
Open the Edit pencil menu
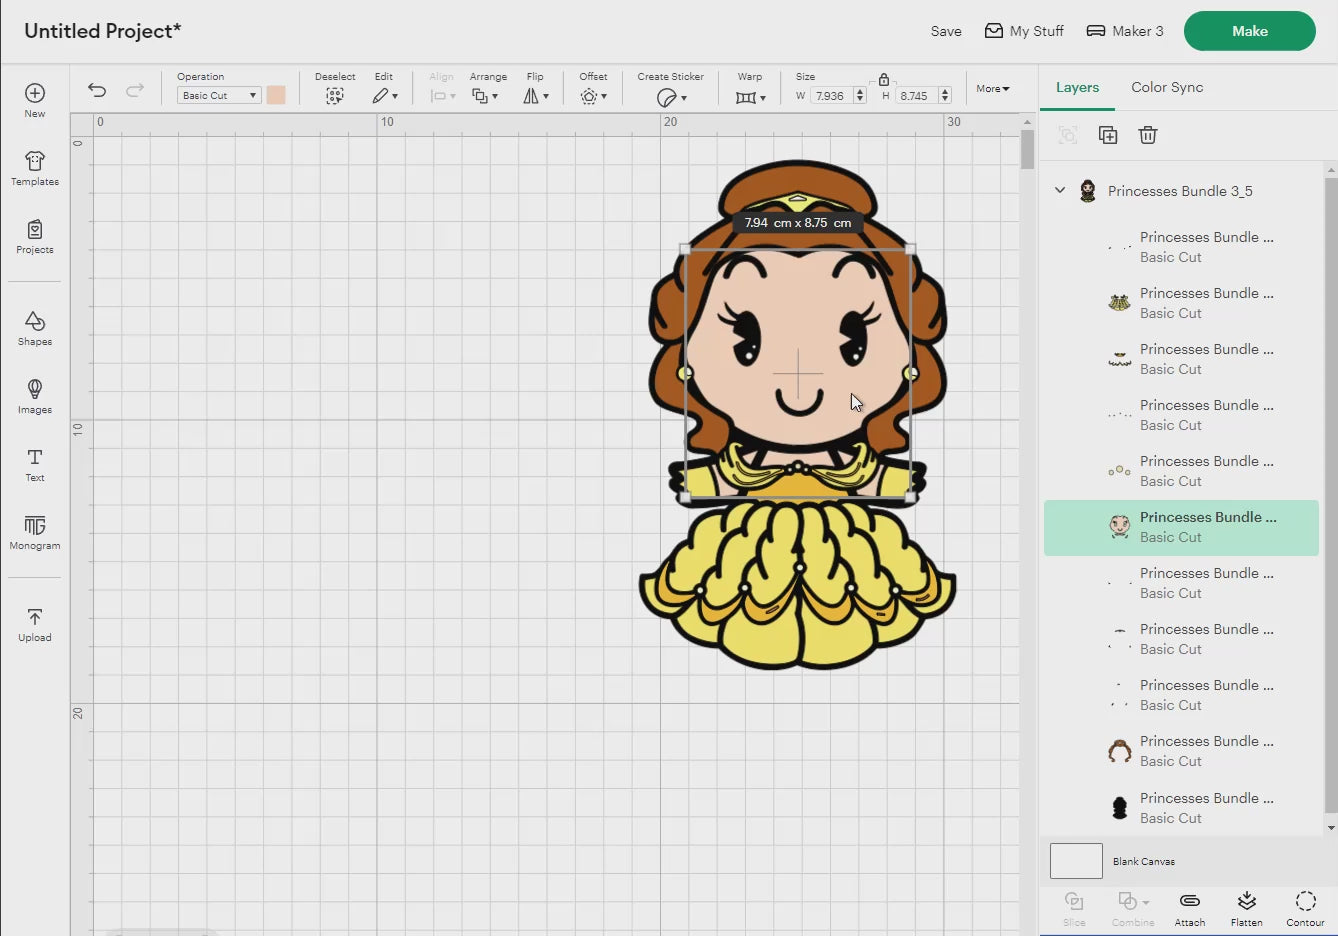(385, 96)
